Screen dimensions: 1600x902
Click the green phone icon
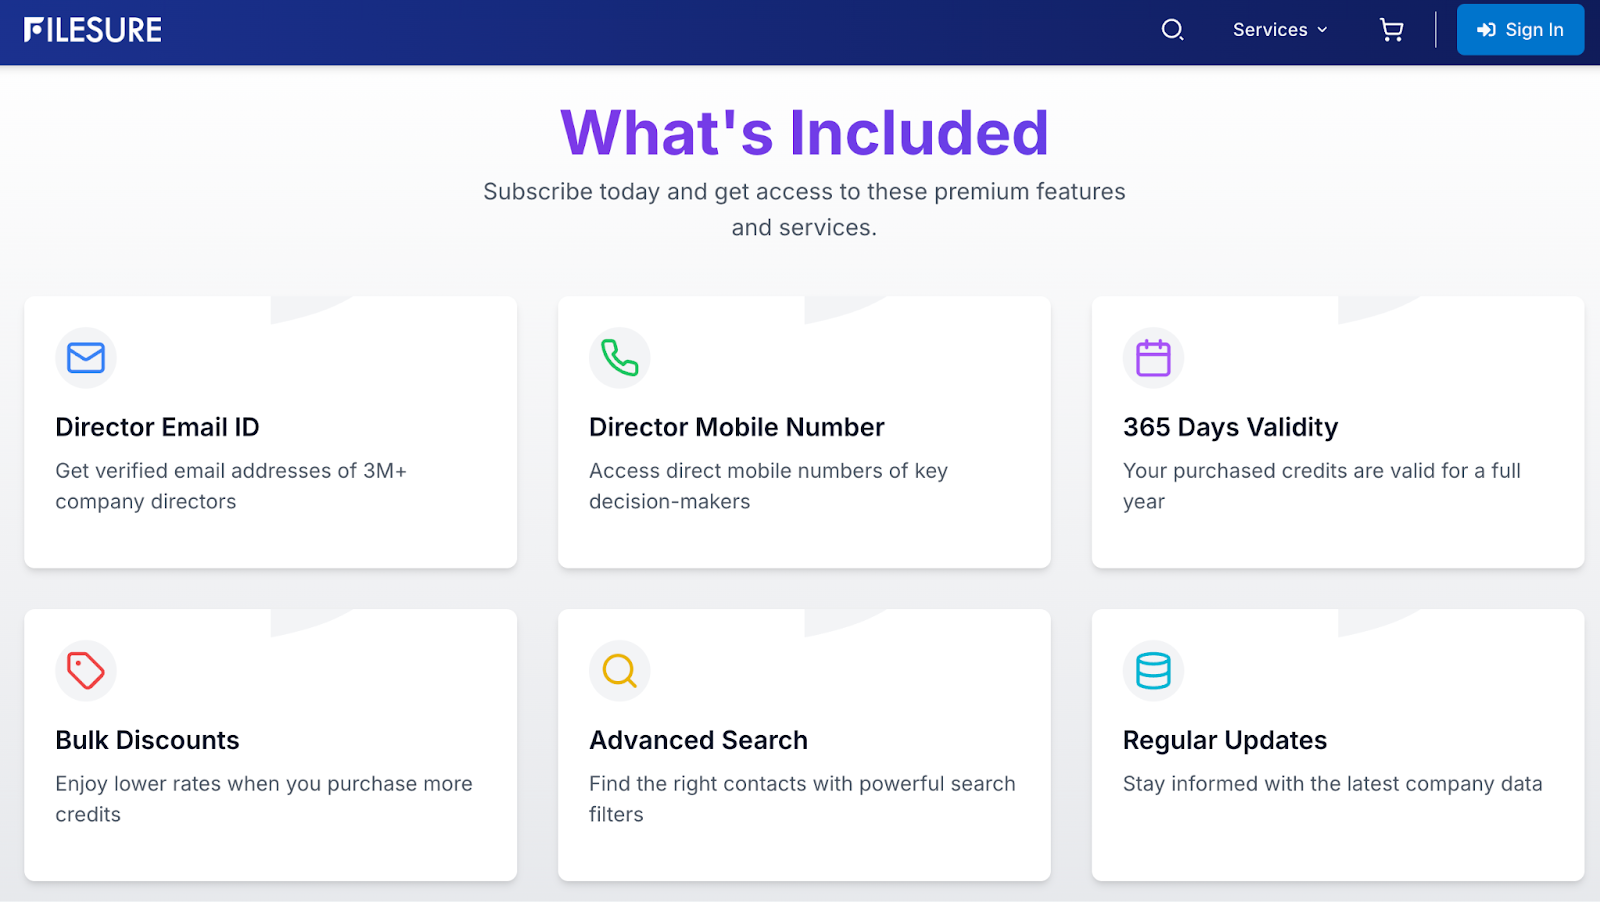(x=620, y=358)
